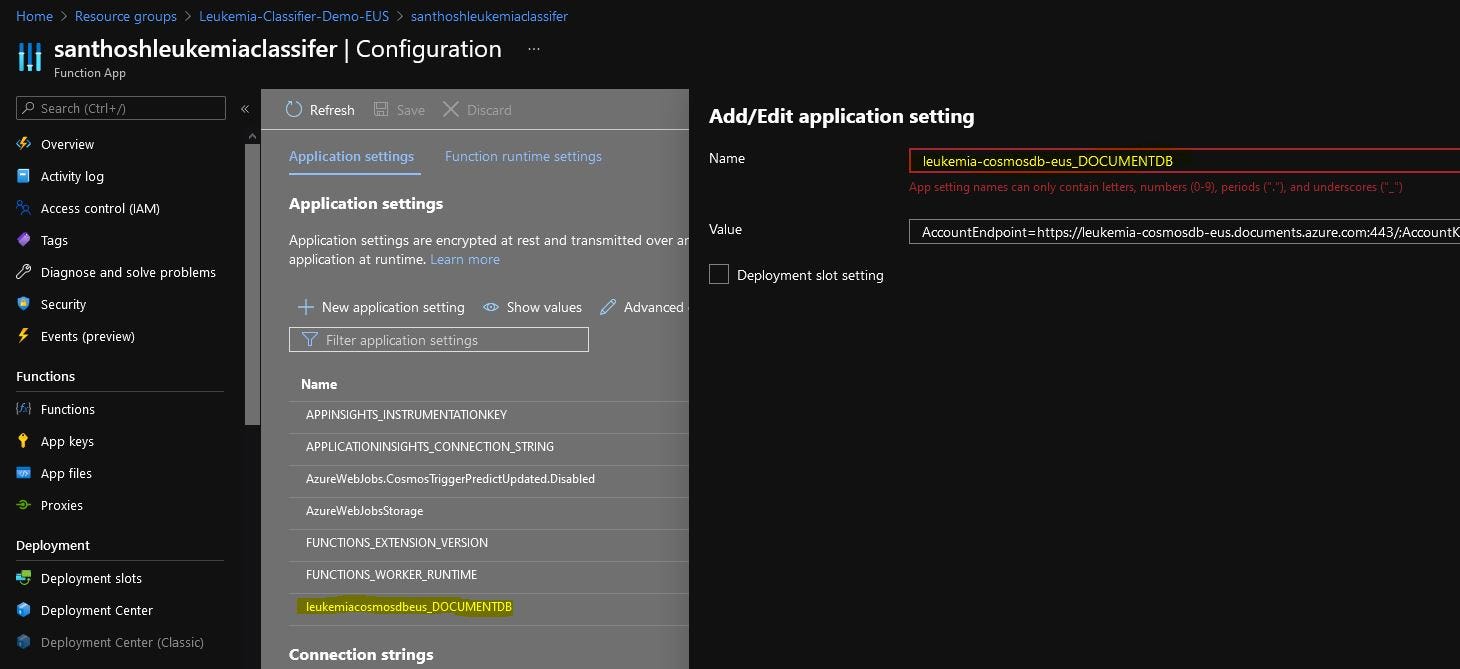Click the Filter application settings box

(x=439, y=340)
